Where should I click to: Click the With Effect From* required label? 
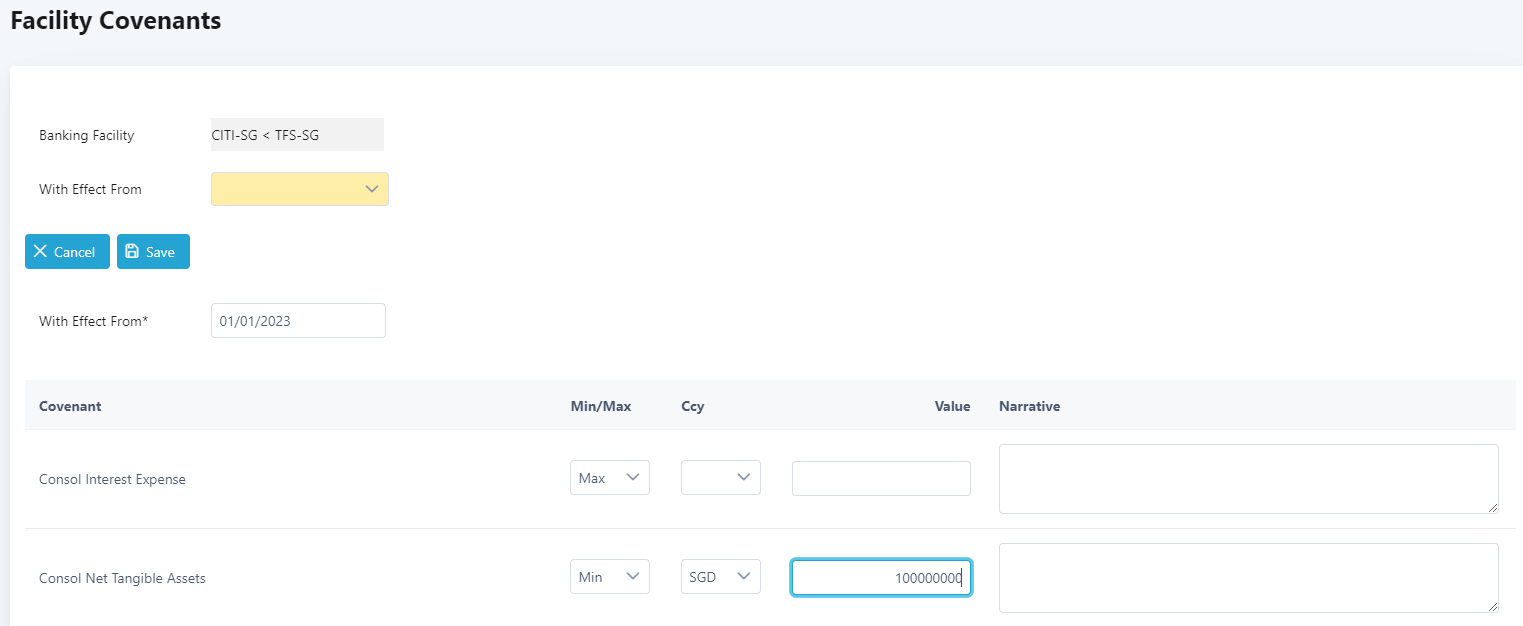click(x=94, y=321)
